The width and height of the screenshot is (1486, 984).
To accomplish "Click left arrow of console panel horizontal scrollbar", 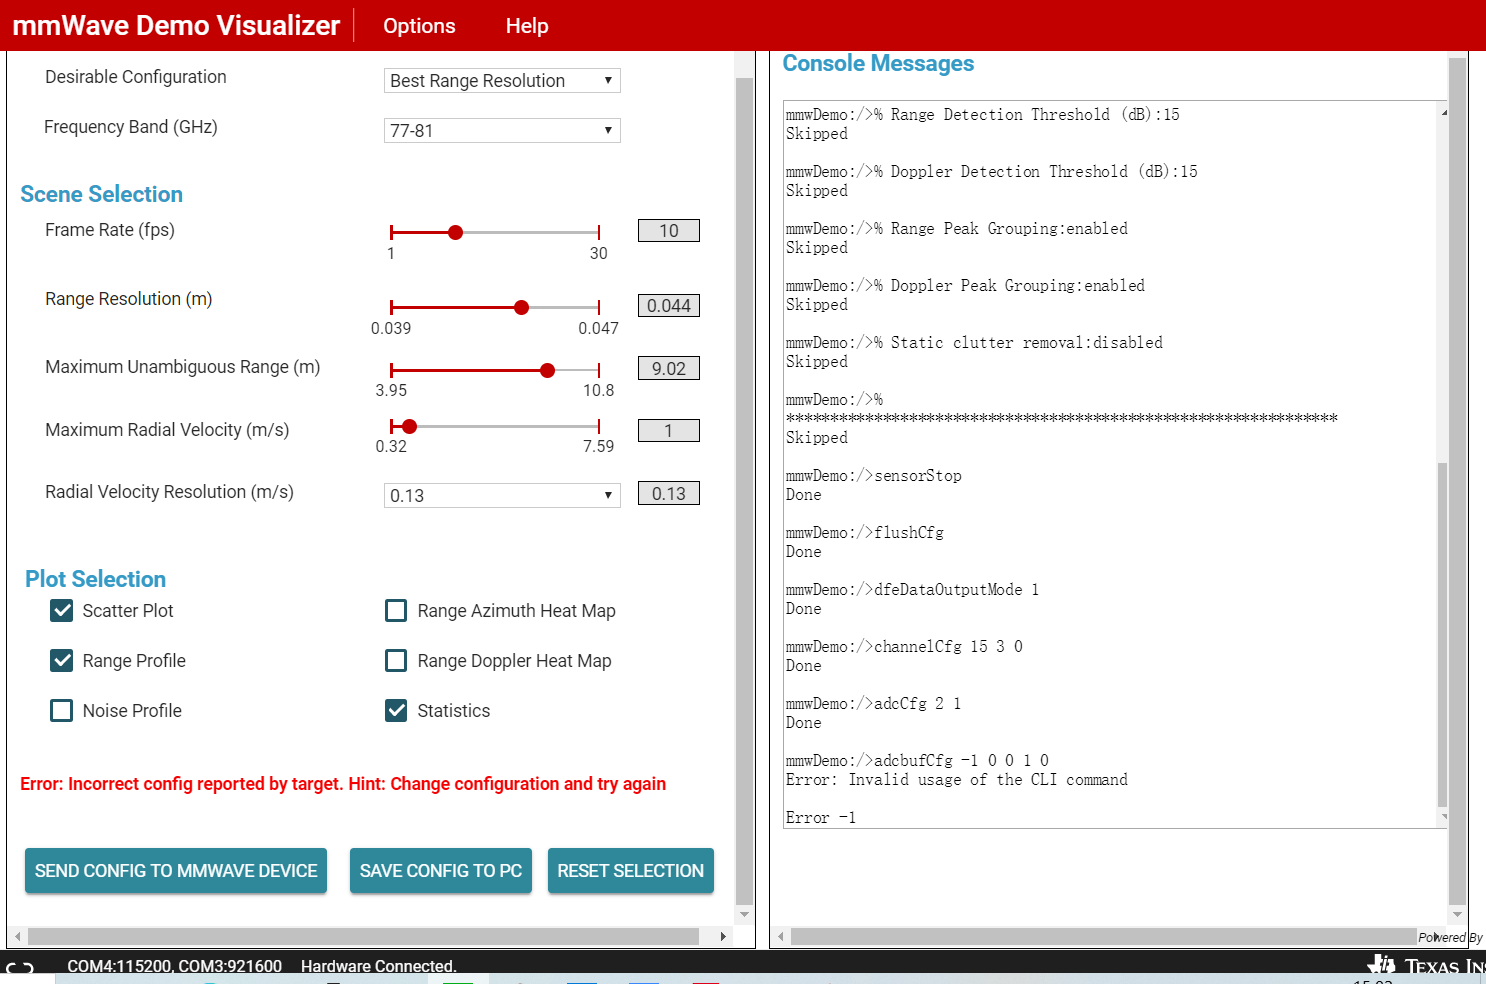I will [781, 937].
